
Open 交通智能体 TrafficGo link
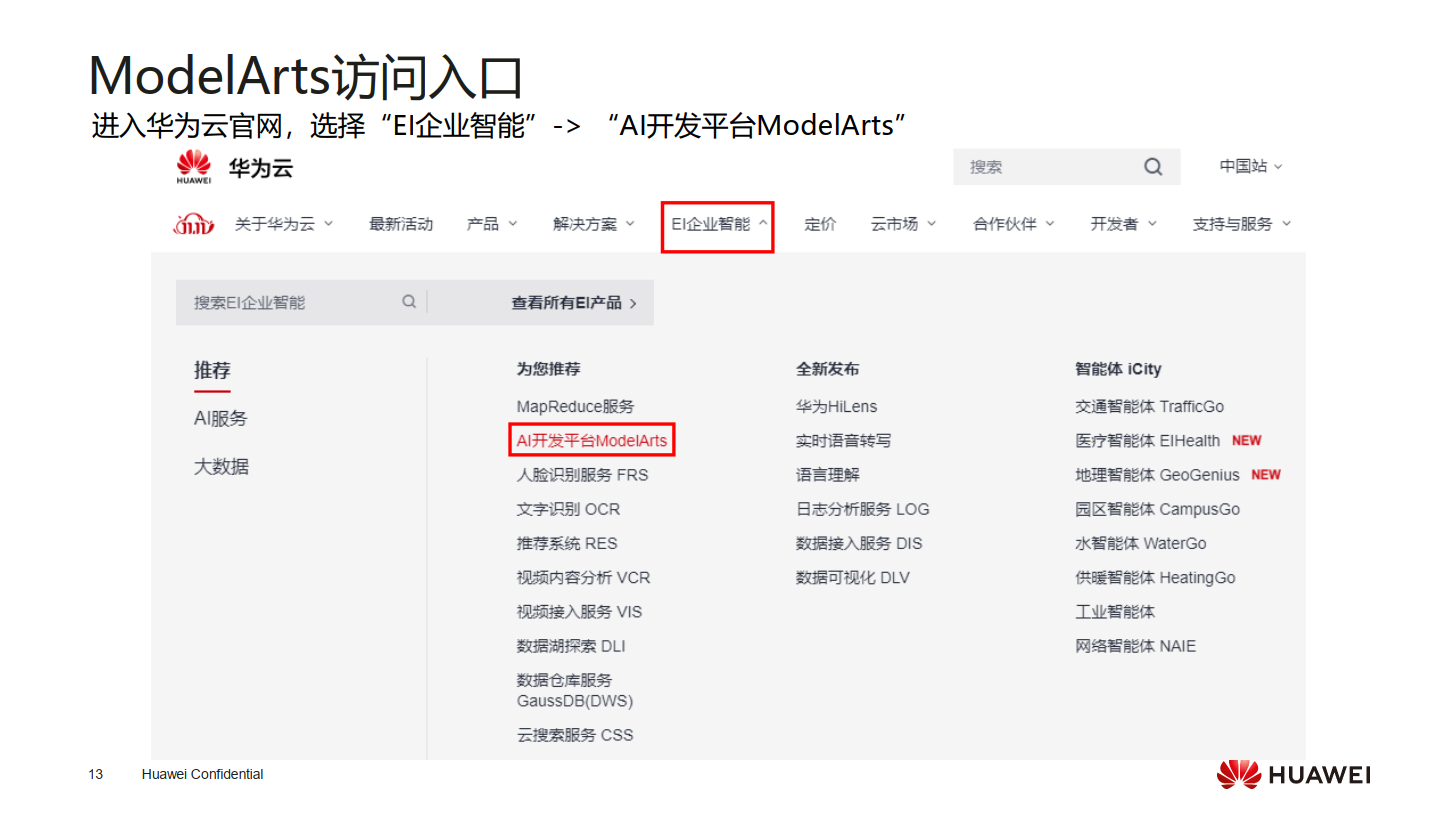pos(1149,407)
